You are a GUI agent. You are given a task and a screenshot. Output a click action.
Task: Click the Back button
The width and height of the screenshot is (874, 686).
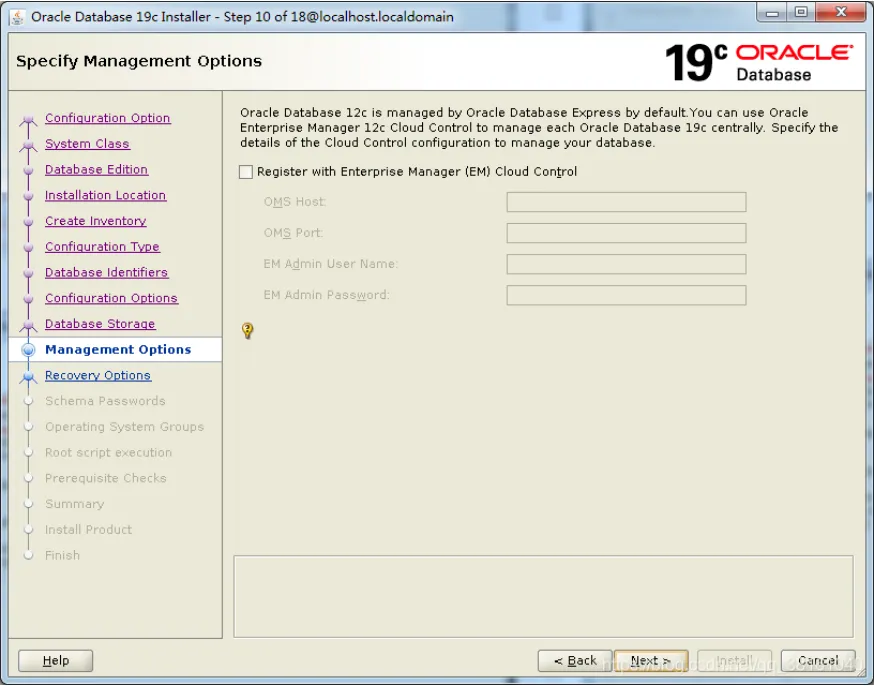[x=575, y=660]
